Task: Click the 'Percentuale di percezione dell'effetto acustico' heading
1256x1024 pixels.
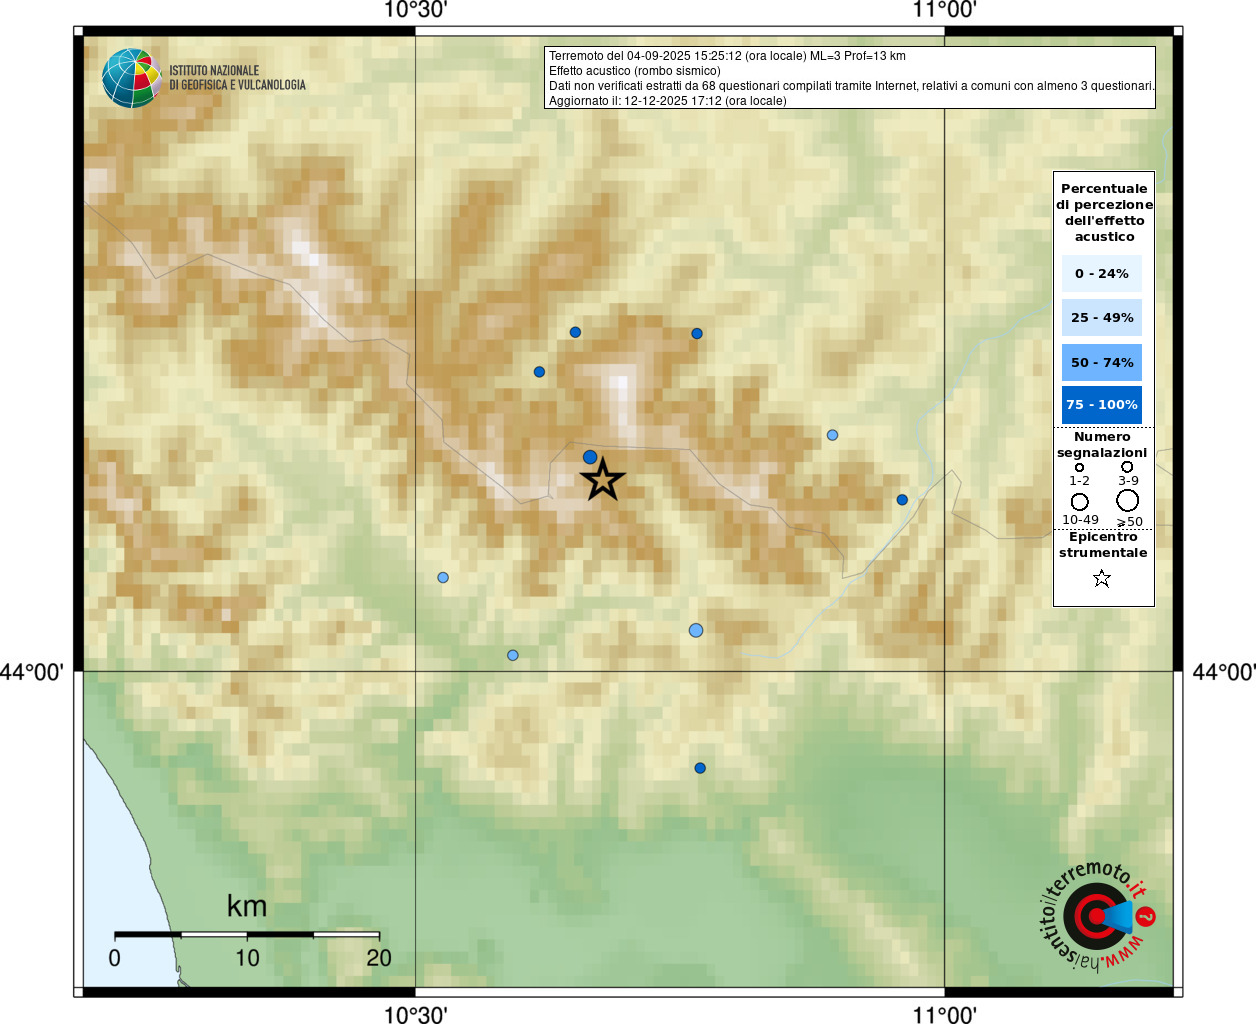Action: [1104, 213]
